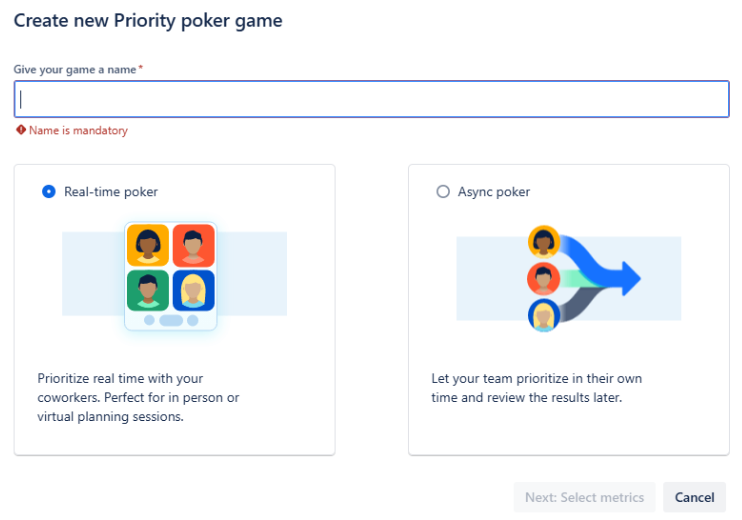Select the Real-time poker radio button
This screenshot has height=520, width=742.
tap(49, 192)
